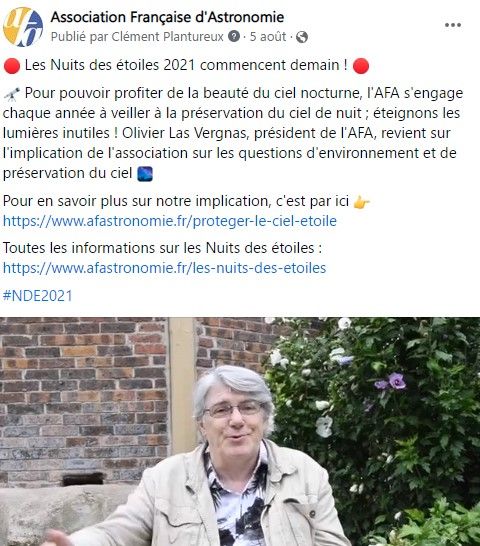Click the night sky emoji after ciel

(x=145, y=174)
